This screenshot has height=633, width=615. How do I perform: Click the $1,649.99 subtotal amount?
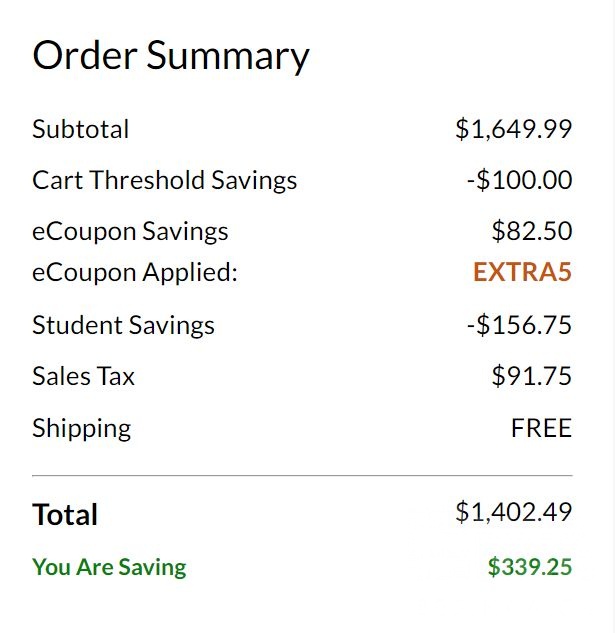tap(514, 129)
